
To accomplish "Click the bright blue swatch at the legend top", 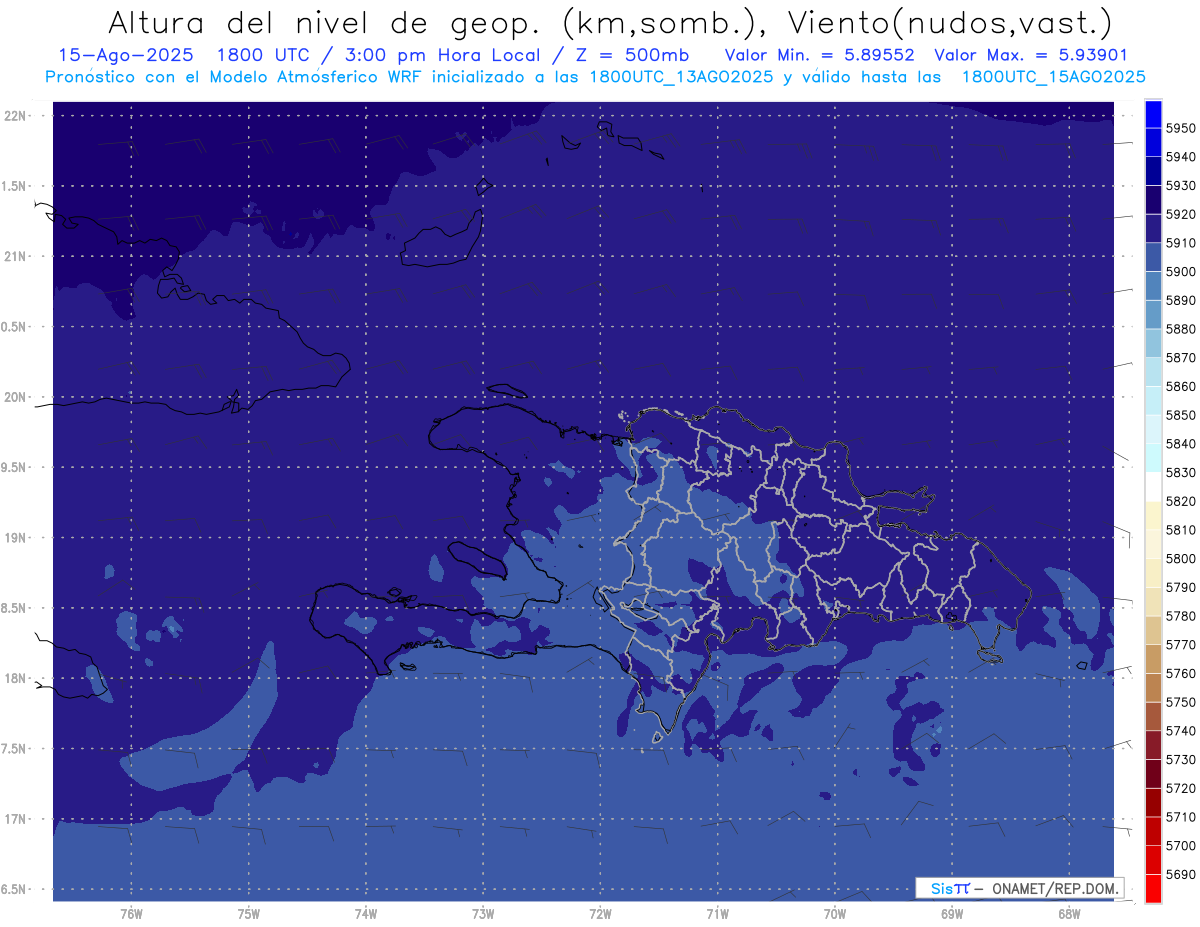I will point(1152,113).
